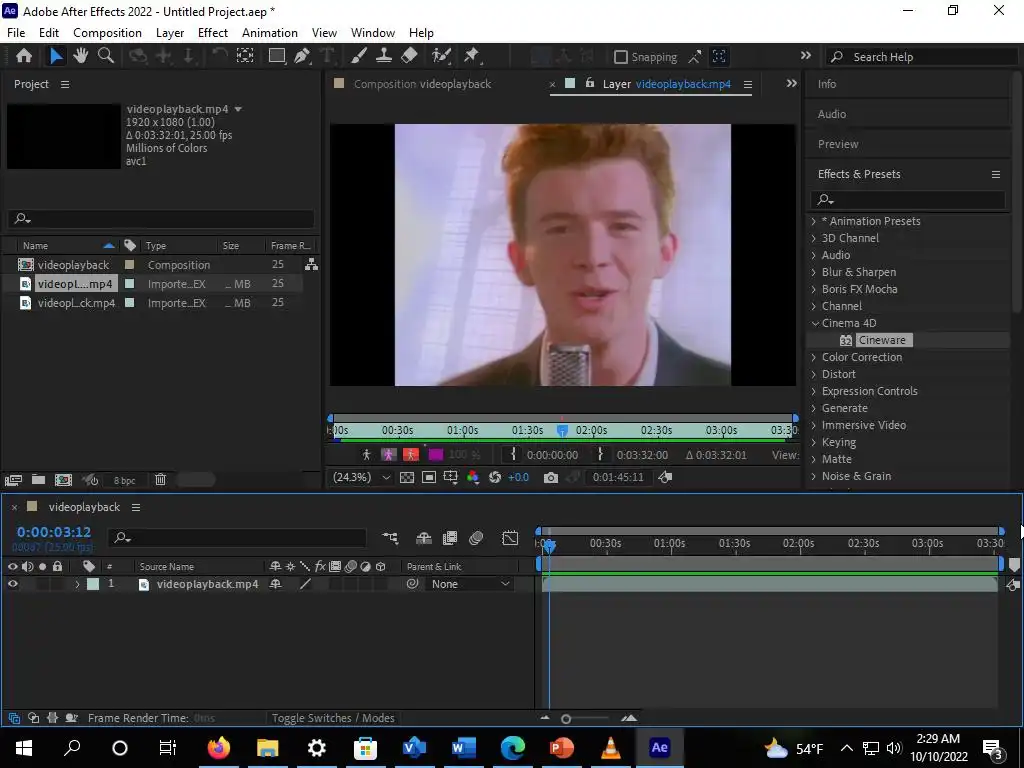Create a new composition from Project panel footer

point(63,480)
